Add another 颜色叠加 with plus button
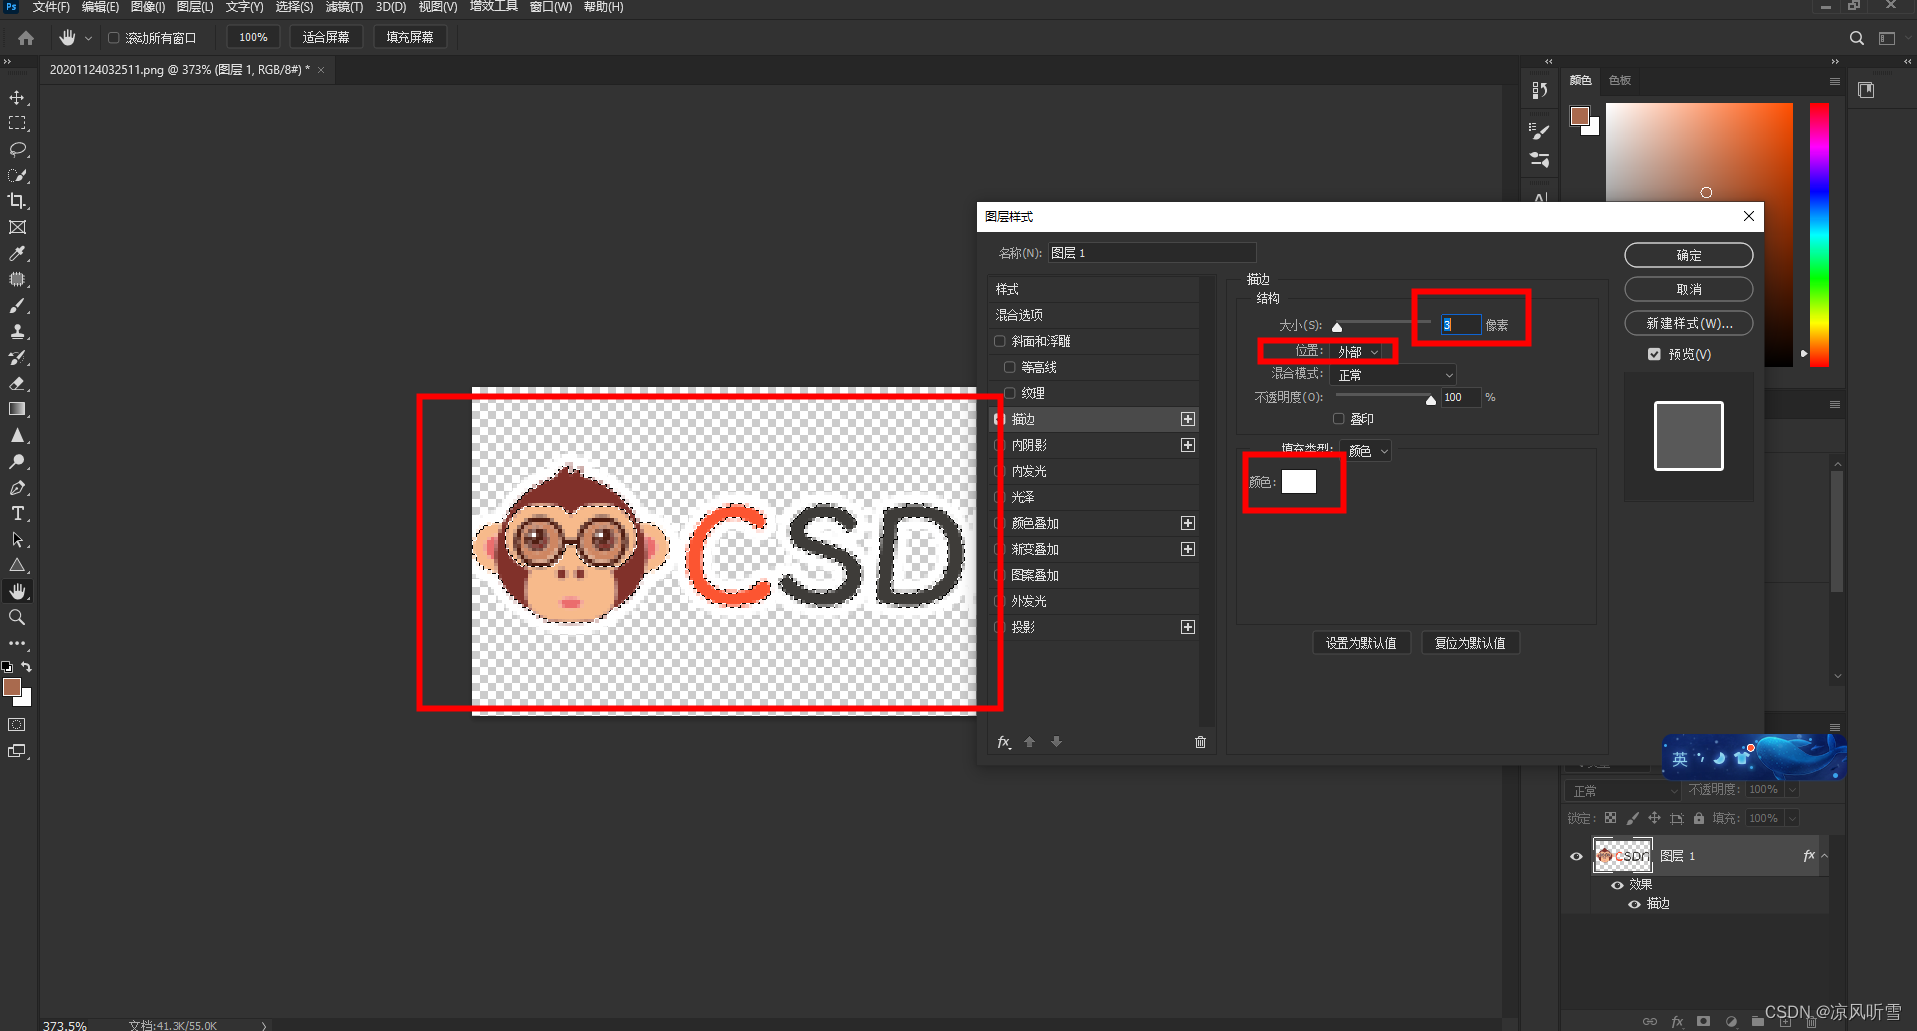This screenshot has width=1917, height=1031. [1188, 523]
